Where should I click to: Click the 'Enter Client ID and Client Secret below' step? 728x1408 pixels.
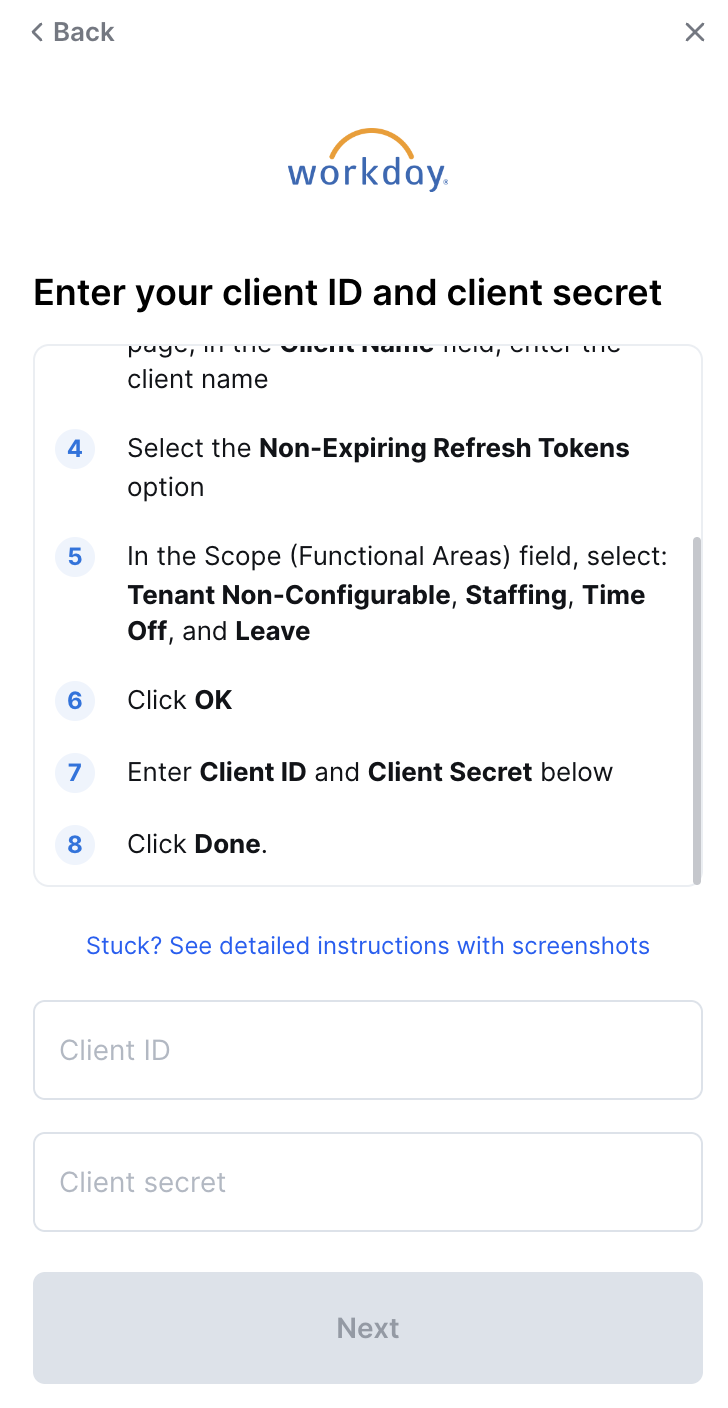point(370,772)
